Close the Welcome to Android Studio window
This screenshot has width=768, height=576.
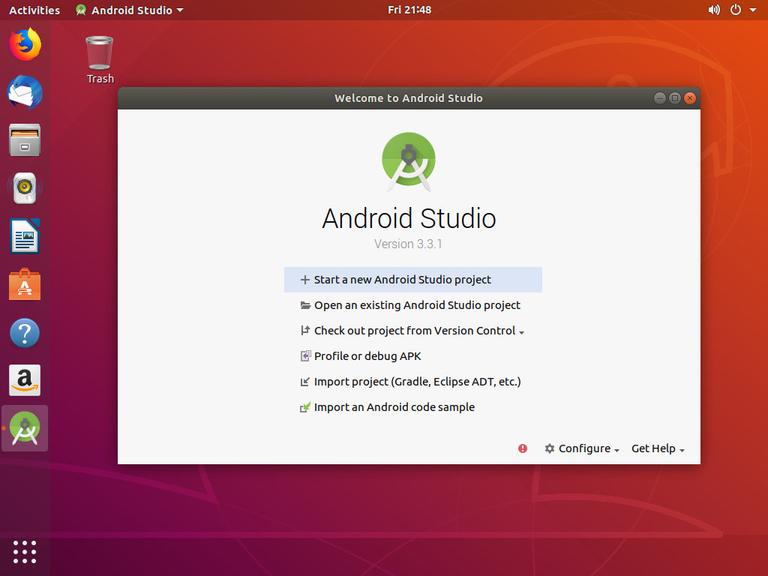click(690, 98)
